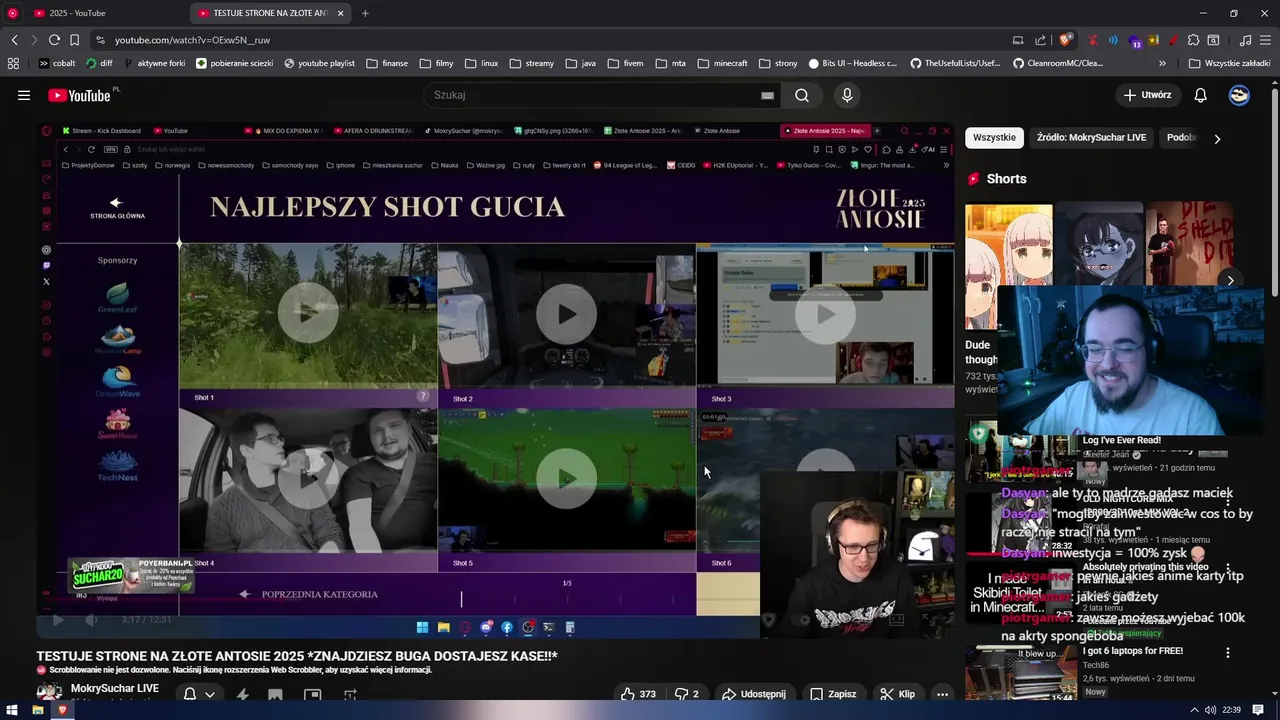The height and width of the screenshot is (720, 1280).
Task: Open more actions three-dot menu under video
Action: (942, 694)
